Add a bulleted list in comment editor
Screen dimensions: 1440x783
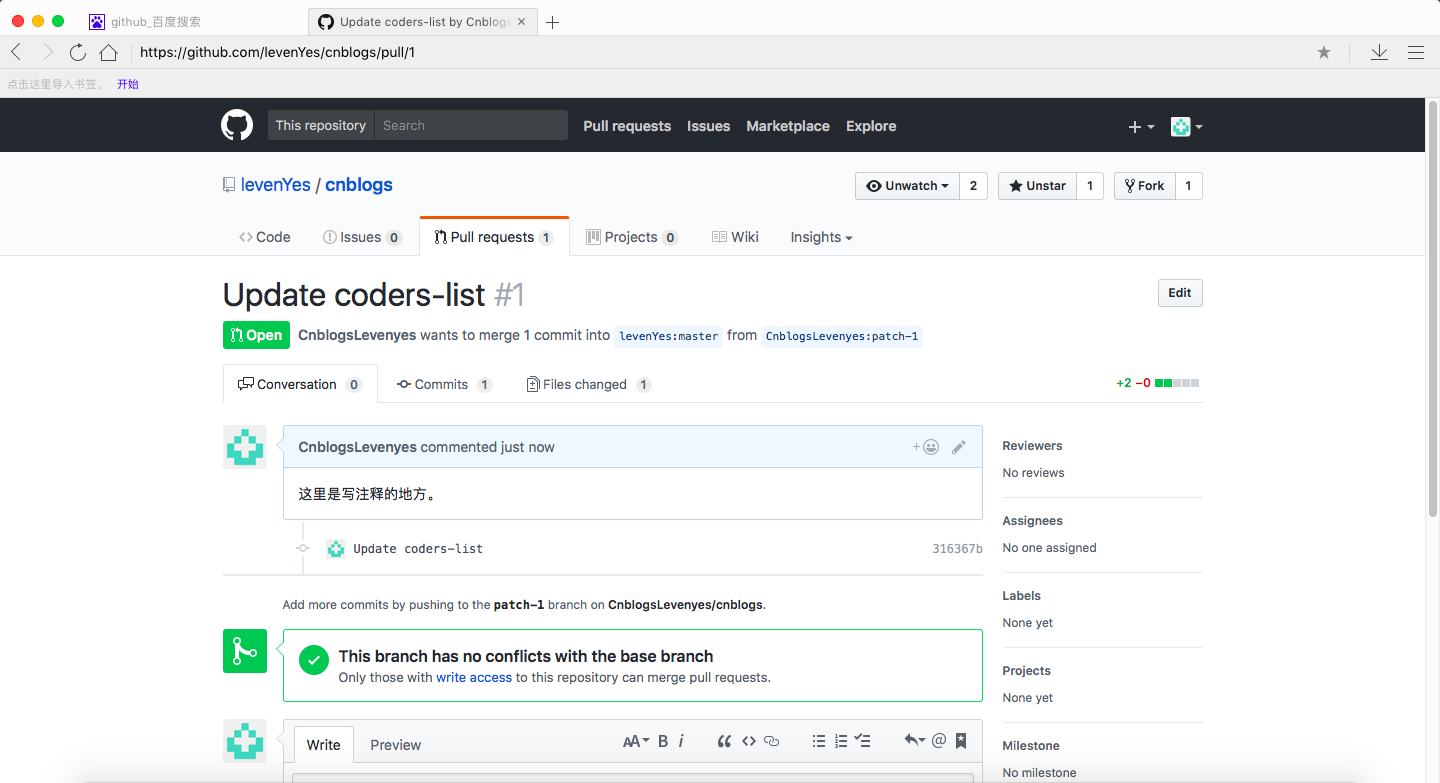[819, 741]
